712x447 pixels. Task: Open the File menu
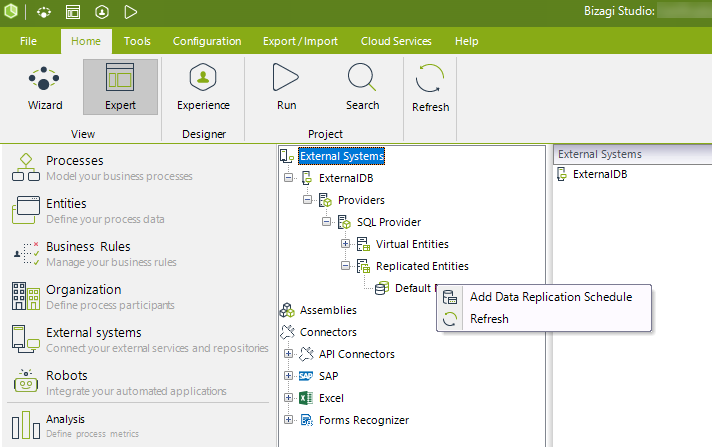pos(28,41)
